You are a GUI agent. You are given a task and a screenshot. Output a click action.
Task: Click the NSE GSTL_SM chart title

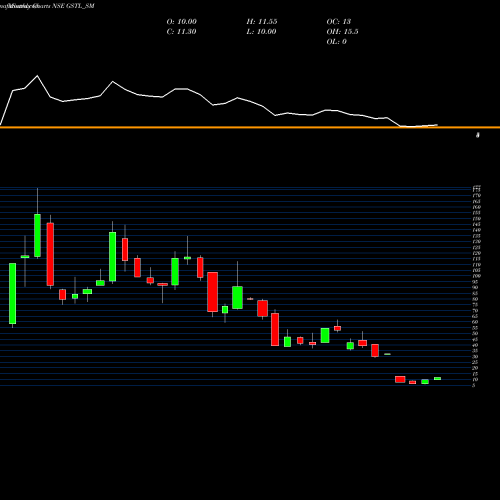[73, 6]
